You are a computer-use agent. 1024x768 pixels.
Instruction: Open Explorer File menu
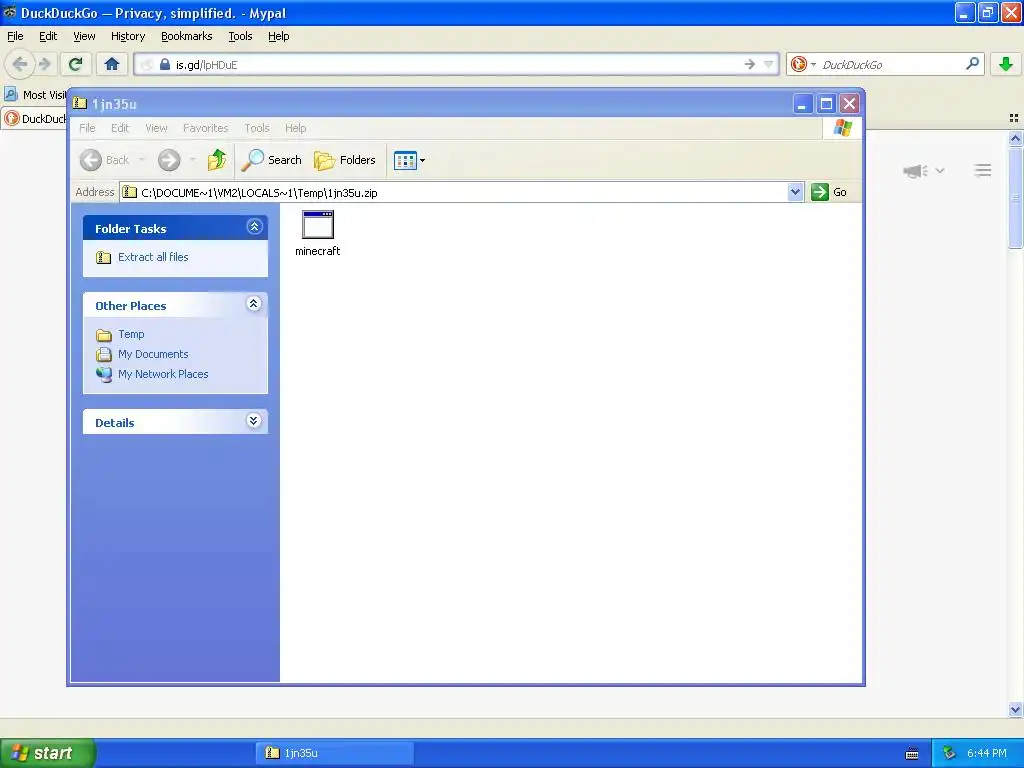point(87,128)
